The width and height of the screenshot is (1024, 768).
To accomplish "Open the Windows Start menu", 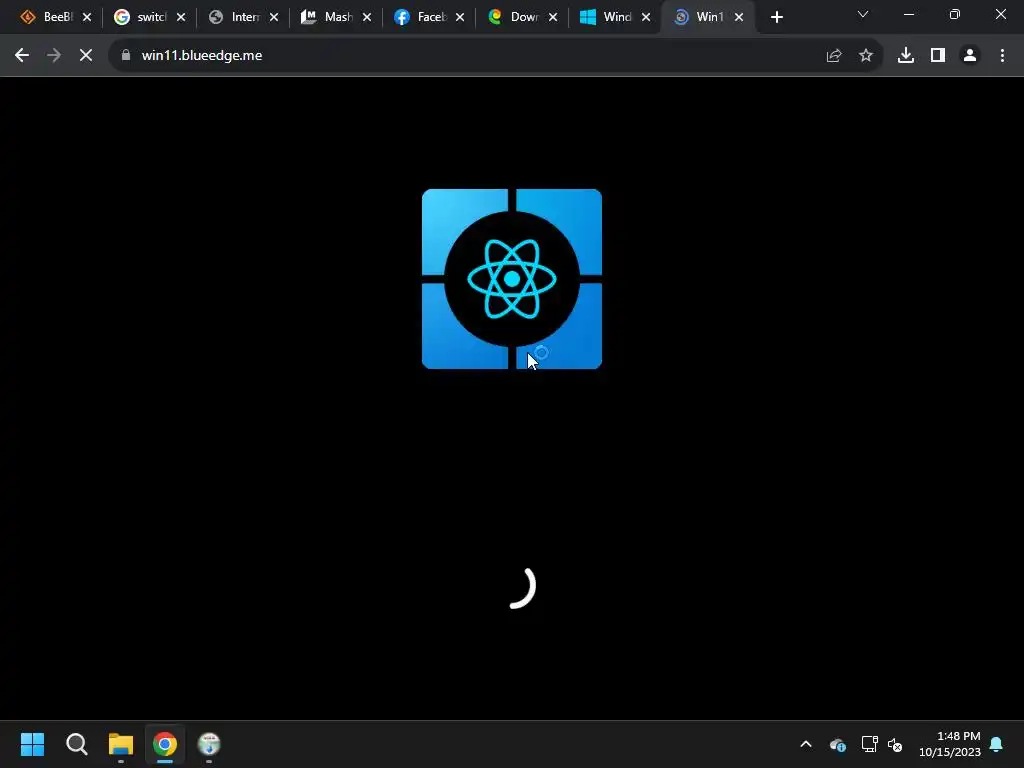I will pyautogui.click(x=32, y=744).
